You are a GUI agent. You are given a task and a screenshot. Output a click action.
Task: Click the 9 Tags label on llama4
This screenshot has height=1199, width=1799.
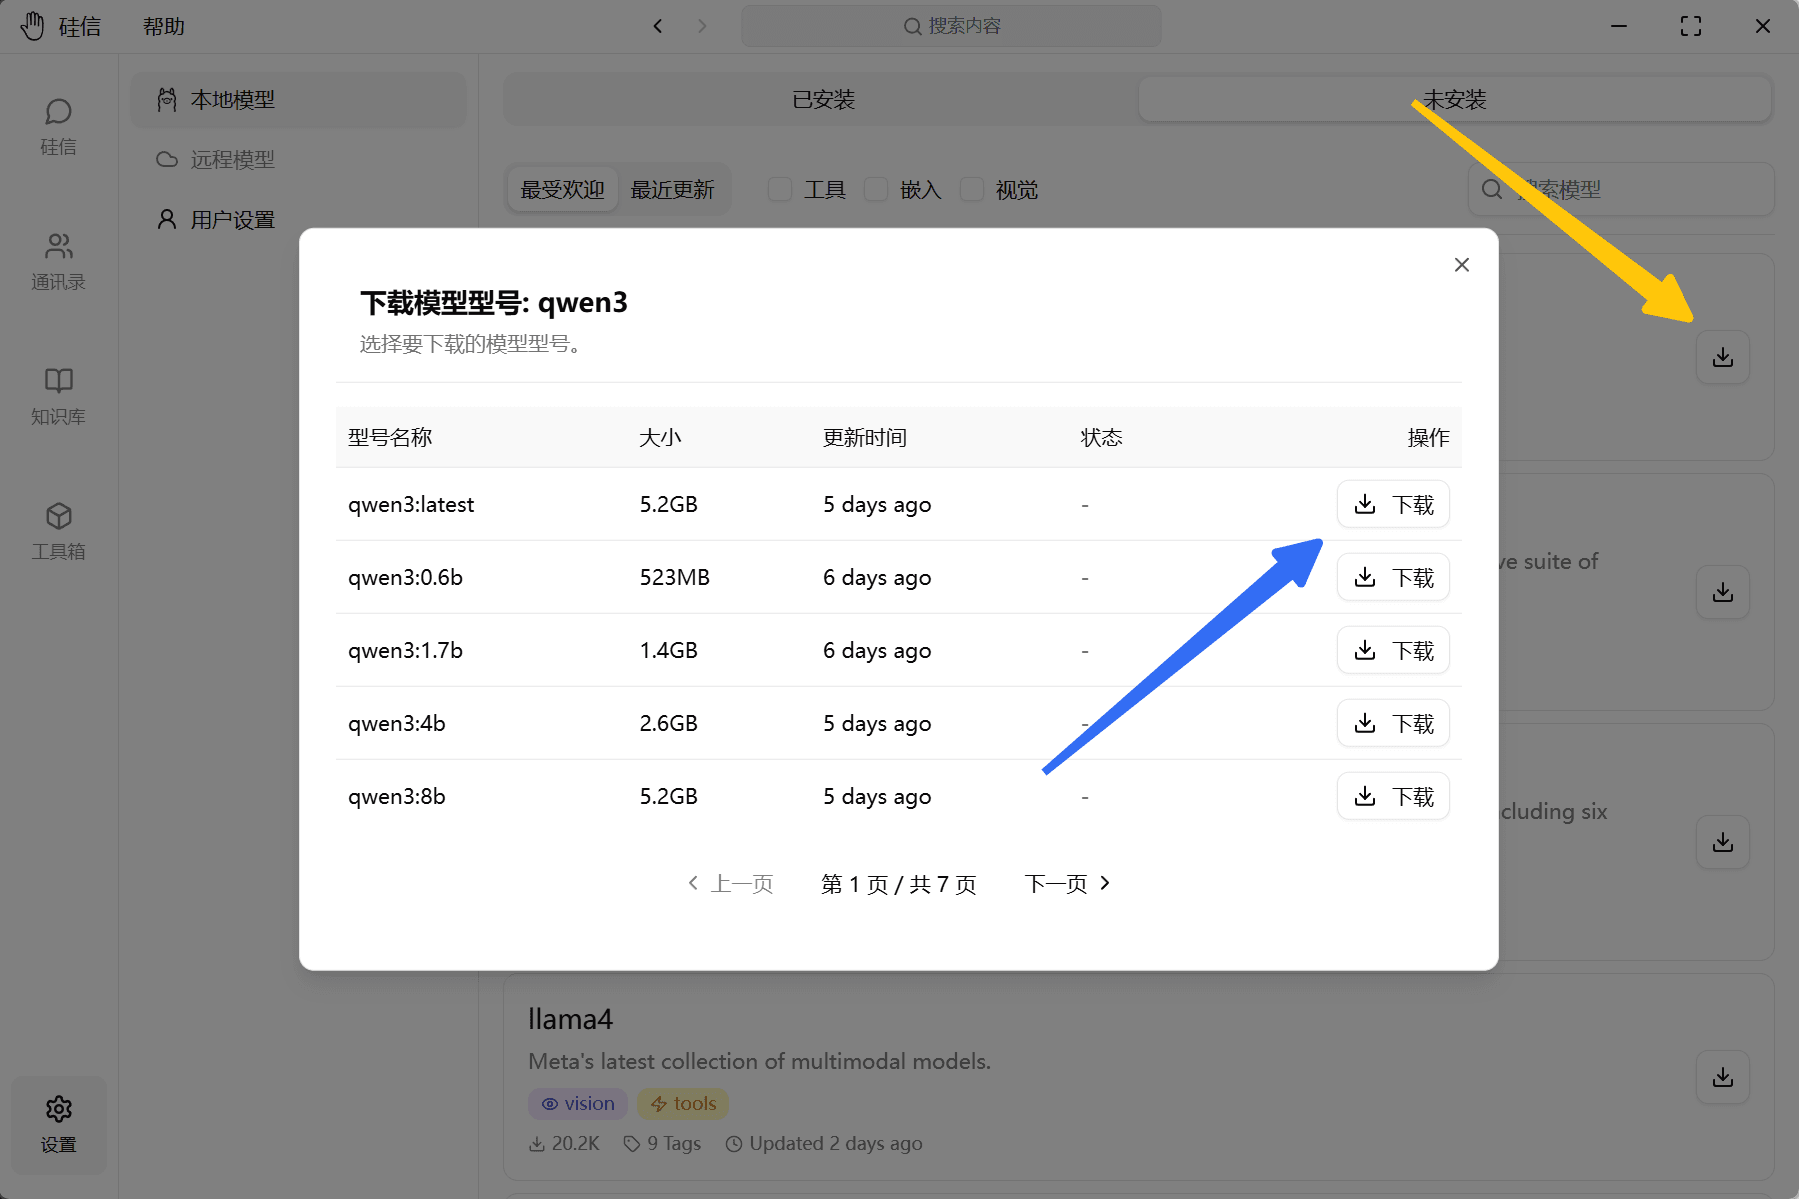(662, 1143)
